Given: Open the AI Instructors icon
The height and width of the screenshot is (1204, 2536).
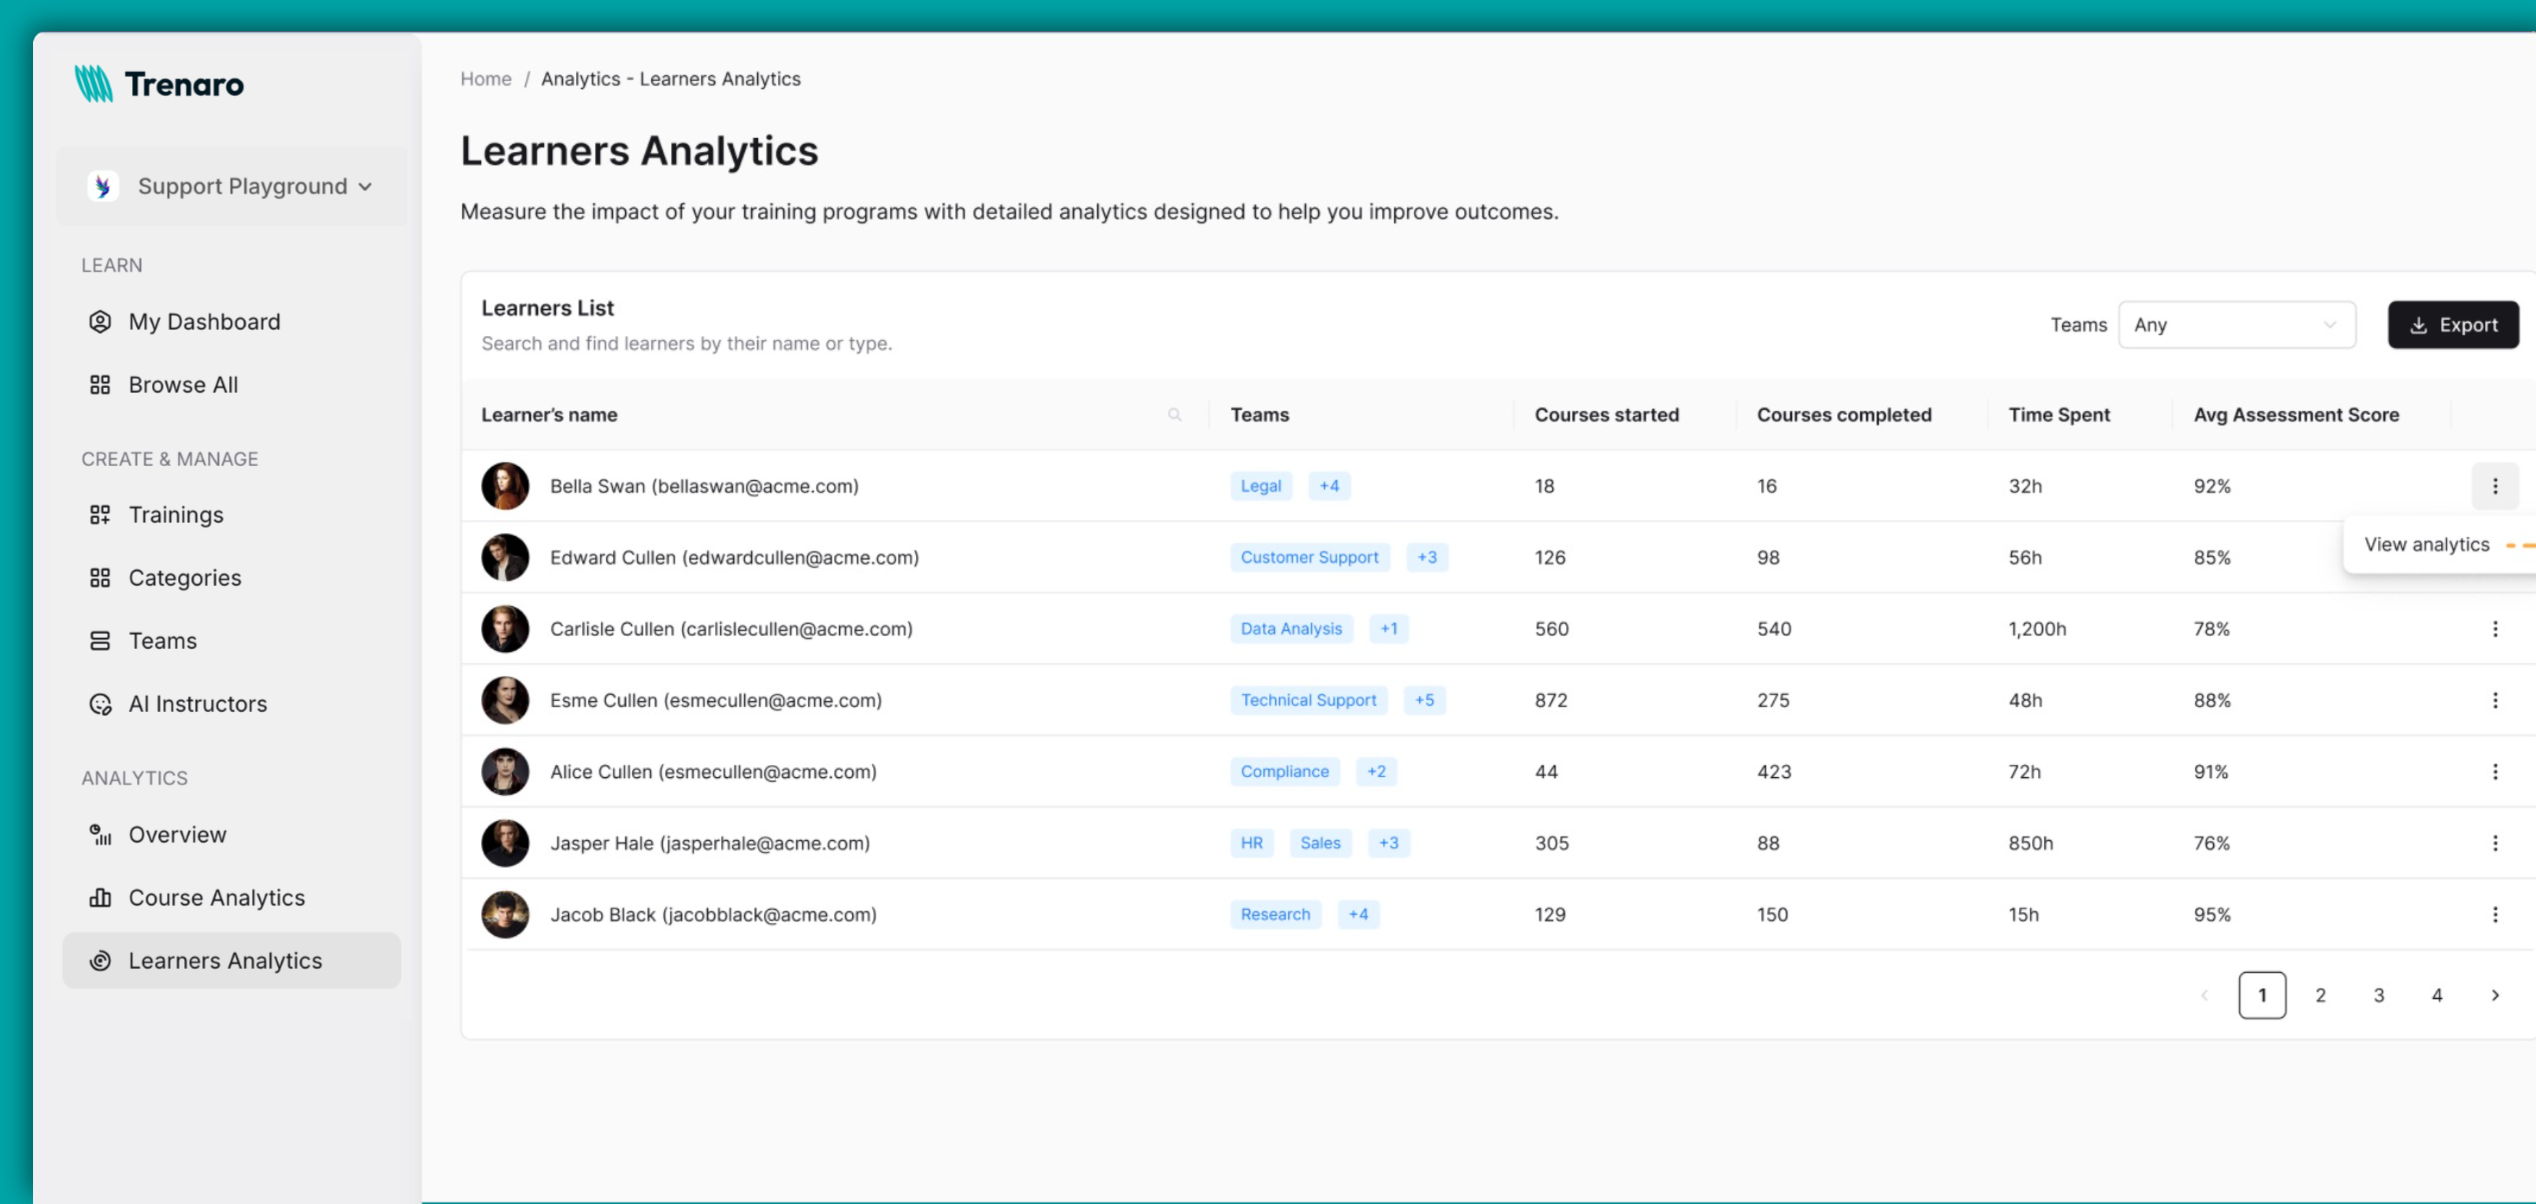Looking at the screenshot, I should click(100, 703).
